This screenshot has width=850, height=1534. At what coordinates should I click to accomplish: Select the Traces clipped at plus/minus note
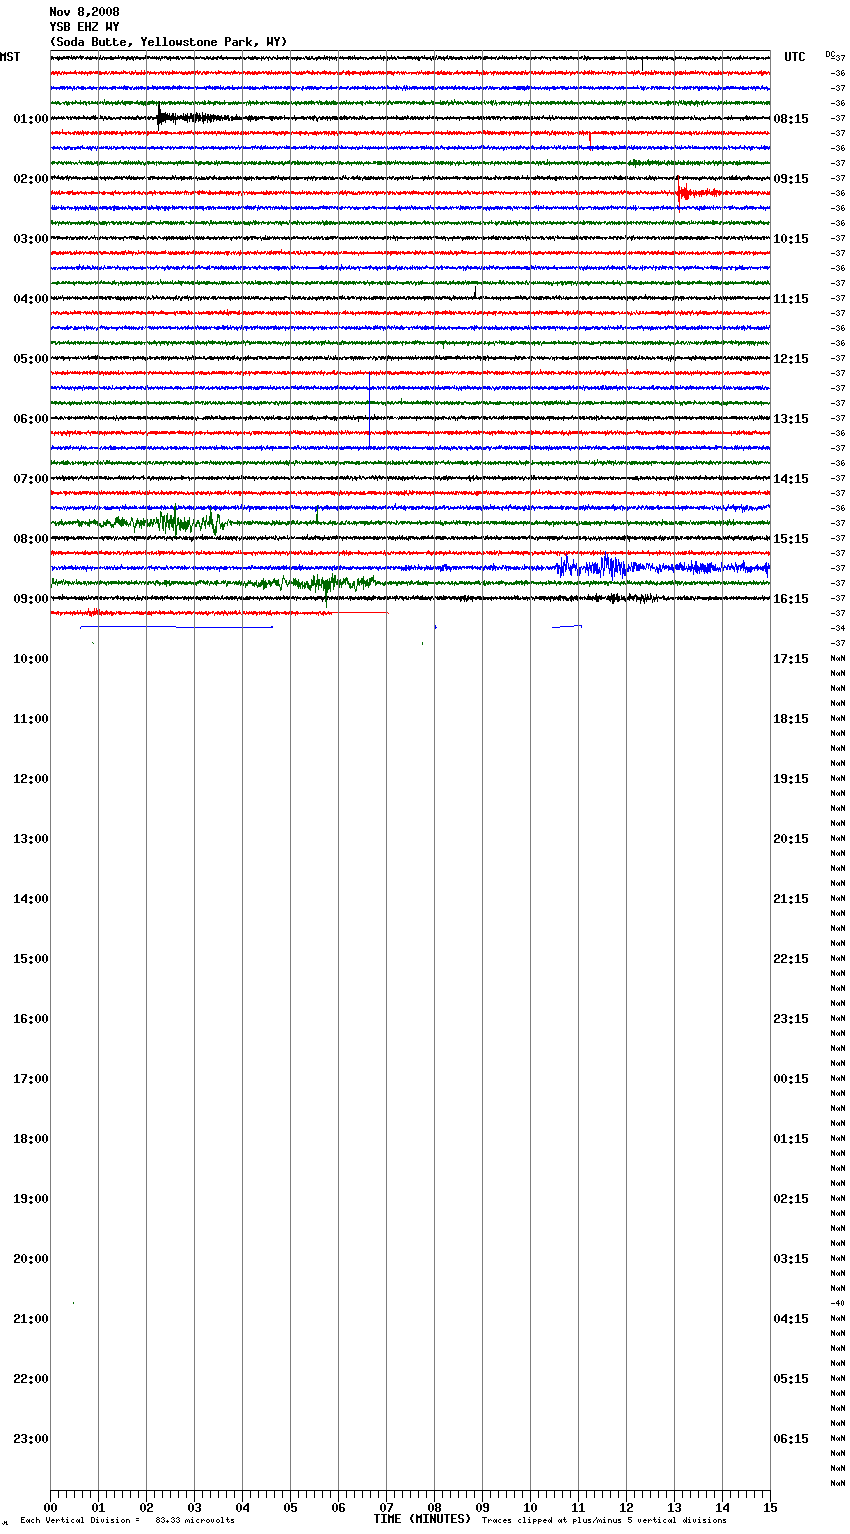[604, 1520]
